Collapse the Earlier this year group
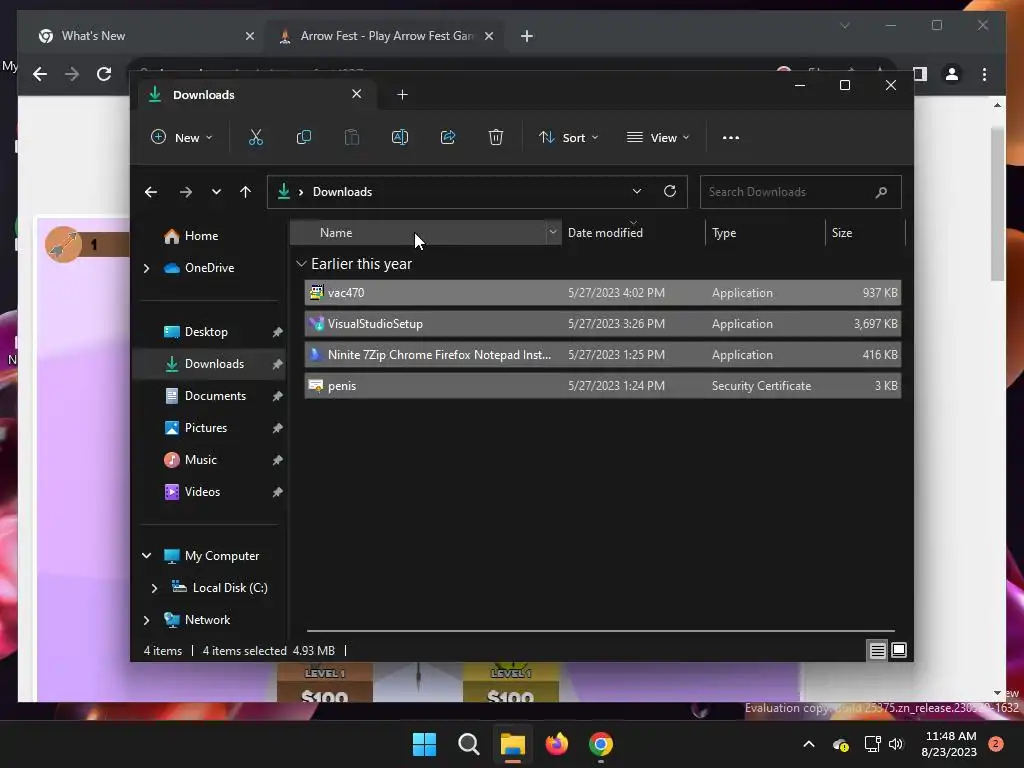This screenshot has width=1024, height=768. point(301,264)
